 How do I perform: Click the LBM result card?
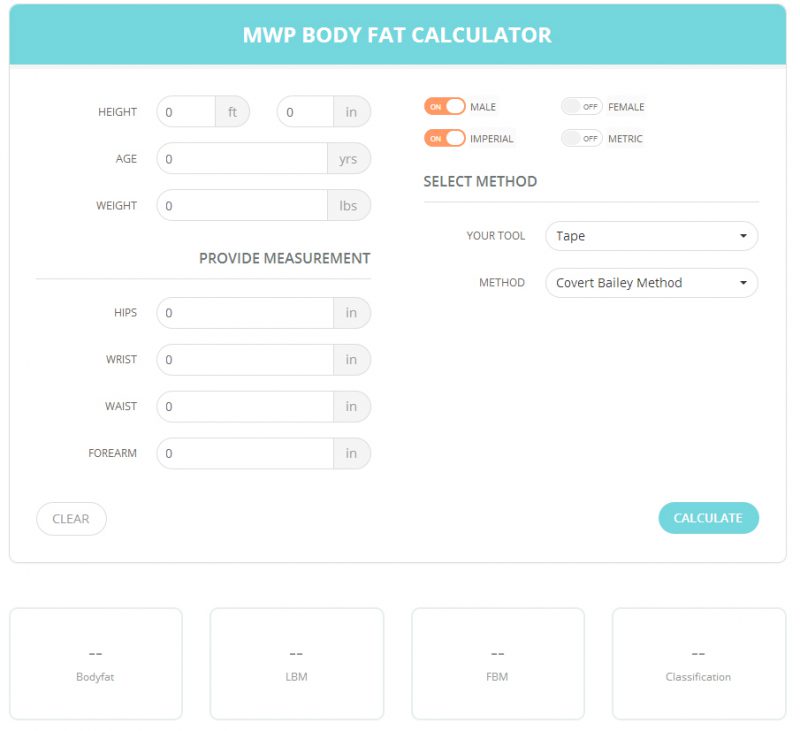(x=296, y=663)
